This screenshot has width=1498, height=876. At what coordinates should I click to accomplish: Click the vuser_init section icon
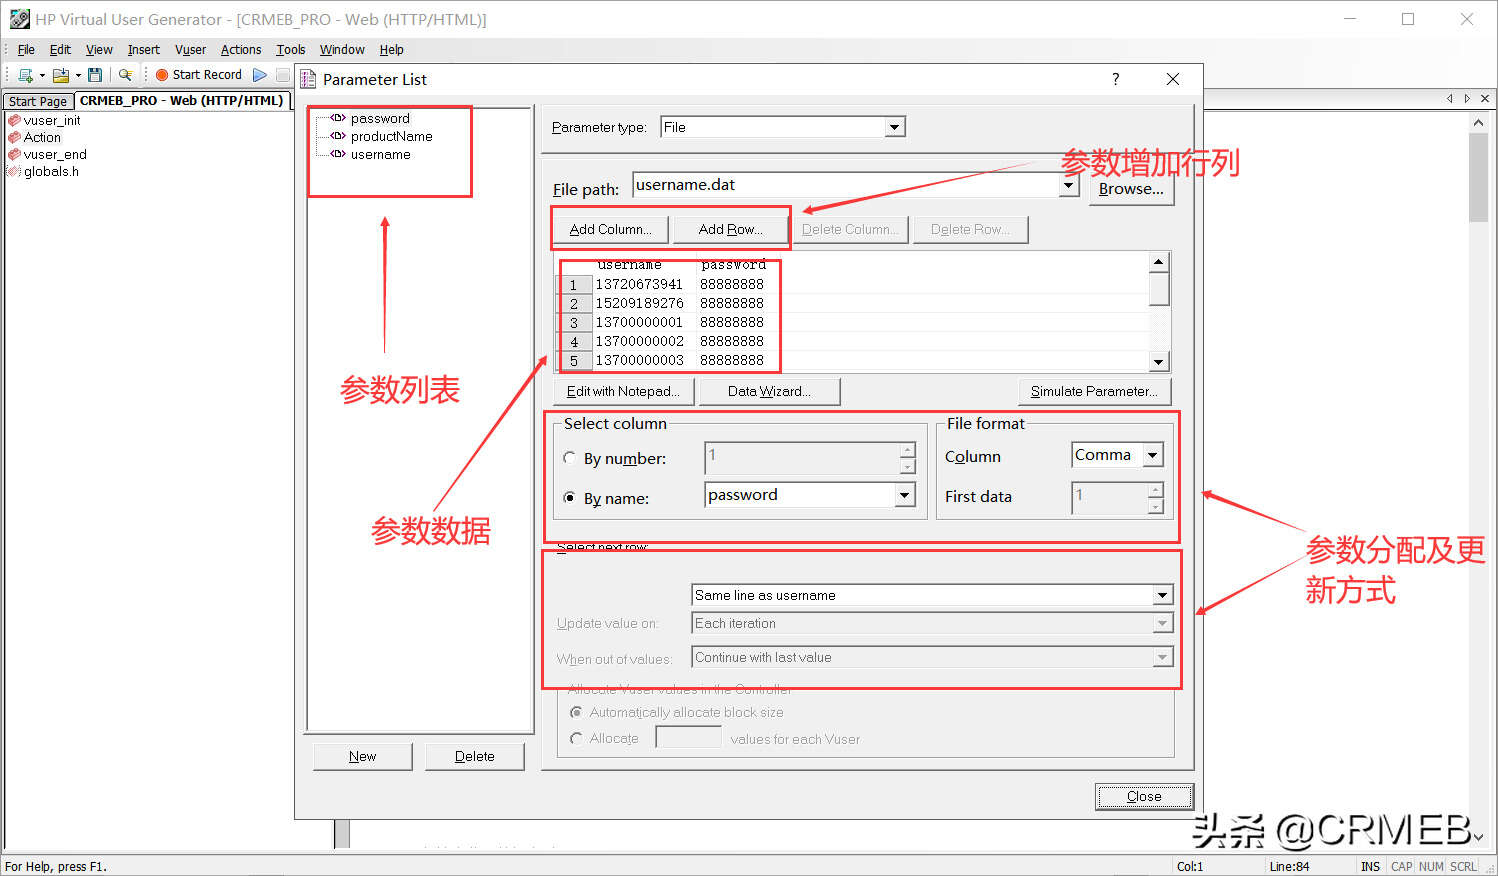pos(14,120)
